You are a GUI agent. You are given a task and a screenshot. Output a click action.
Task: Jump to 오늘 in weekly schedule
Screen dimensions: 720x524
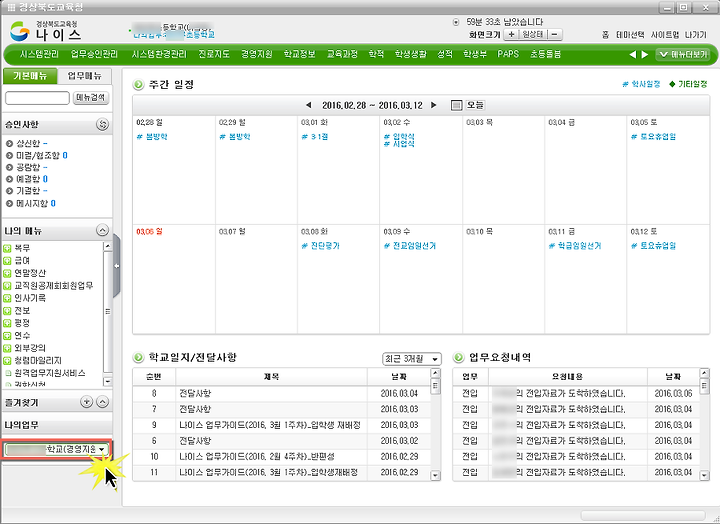[x=475, y=105]
